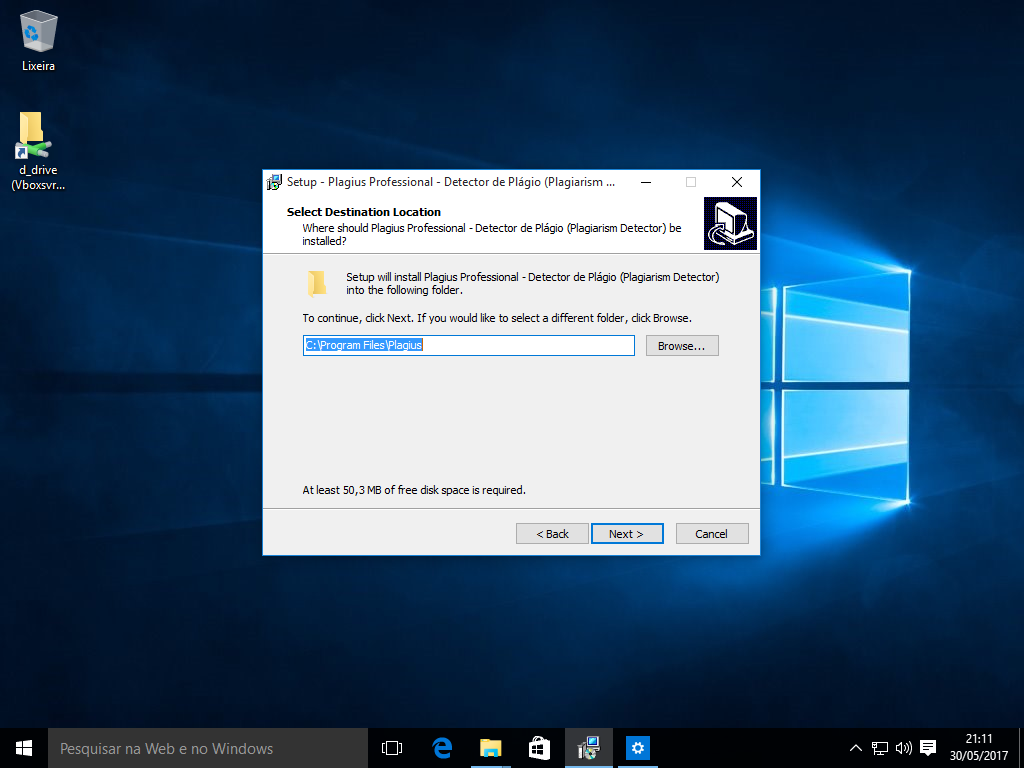Click the yellow folder icon in setup

point(317,283)
